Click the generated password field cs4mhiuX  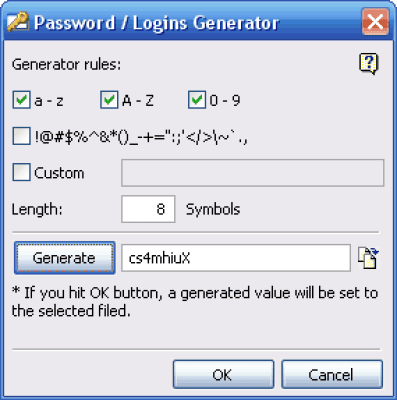tap(236, 258)
